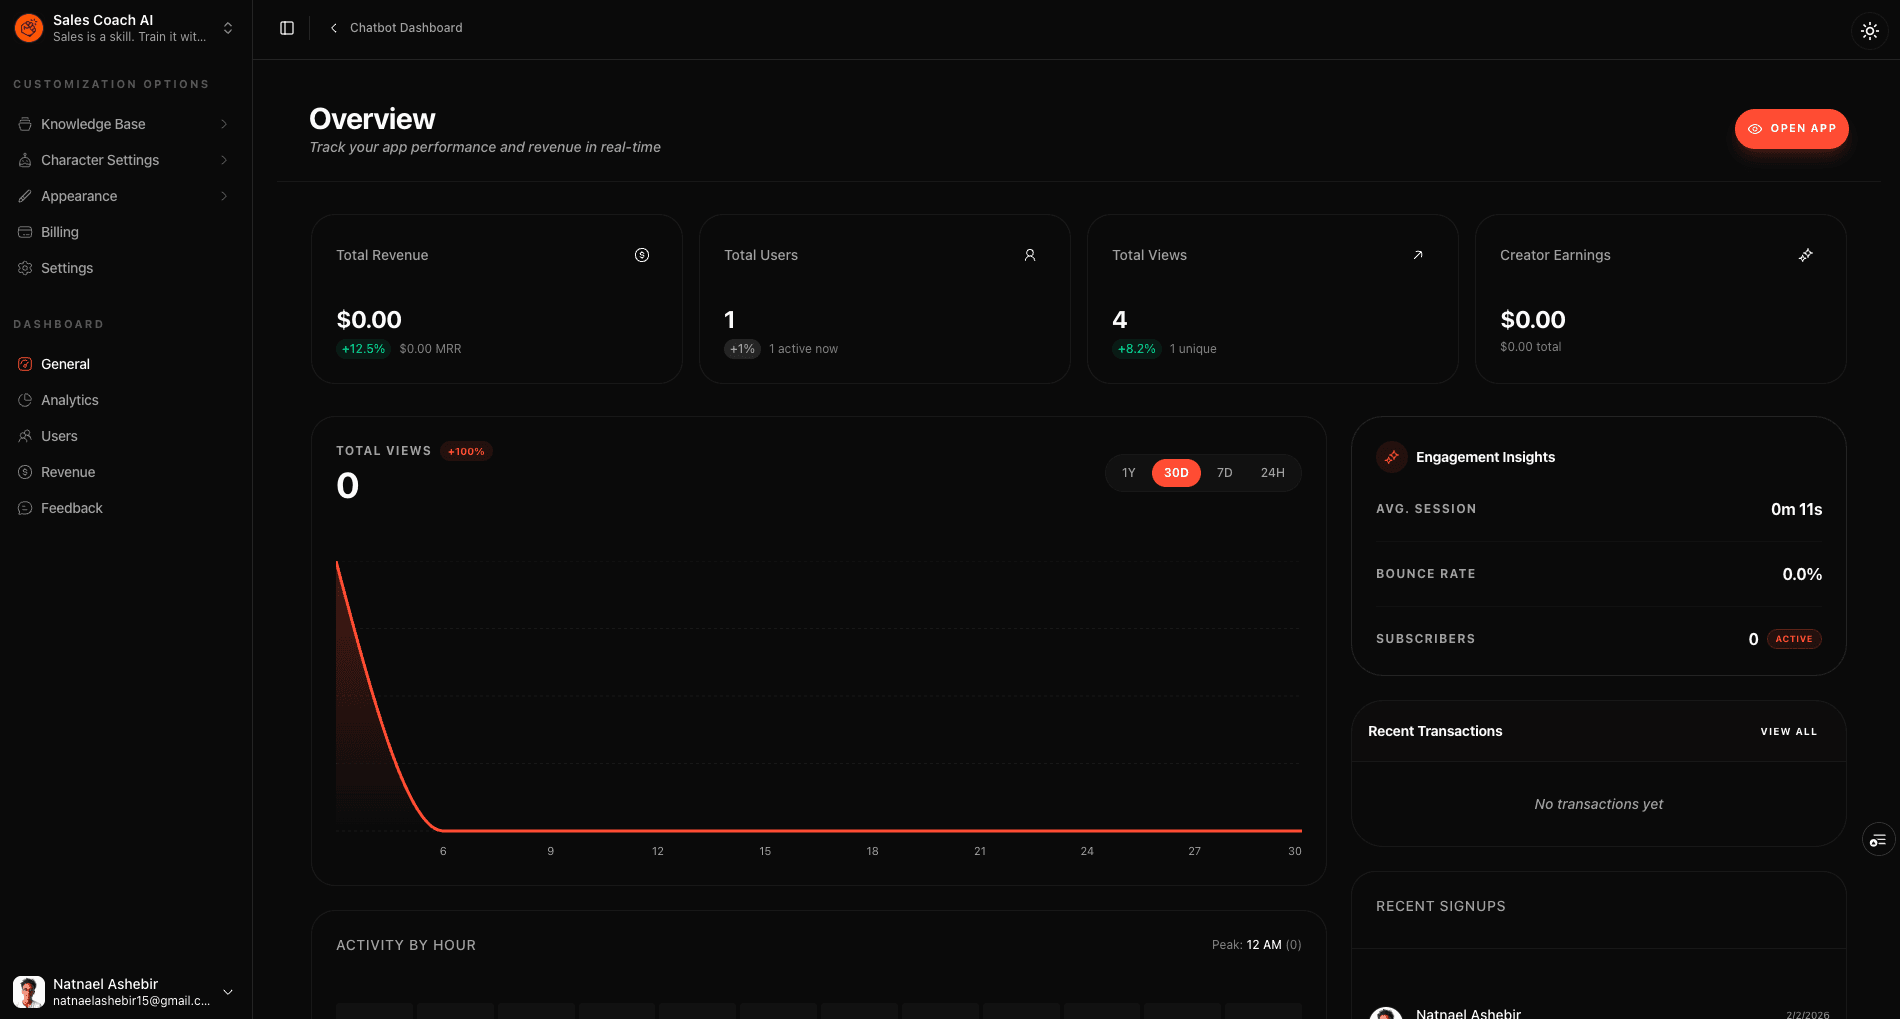
Task: Toggle the sidebar panel collapse icon
Action: 287,27
